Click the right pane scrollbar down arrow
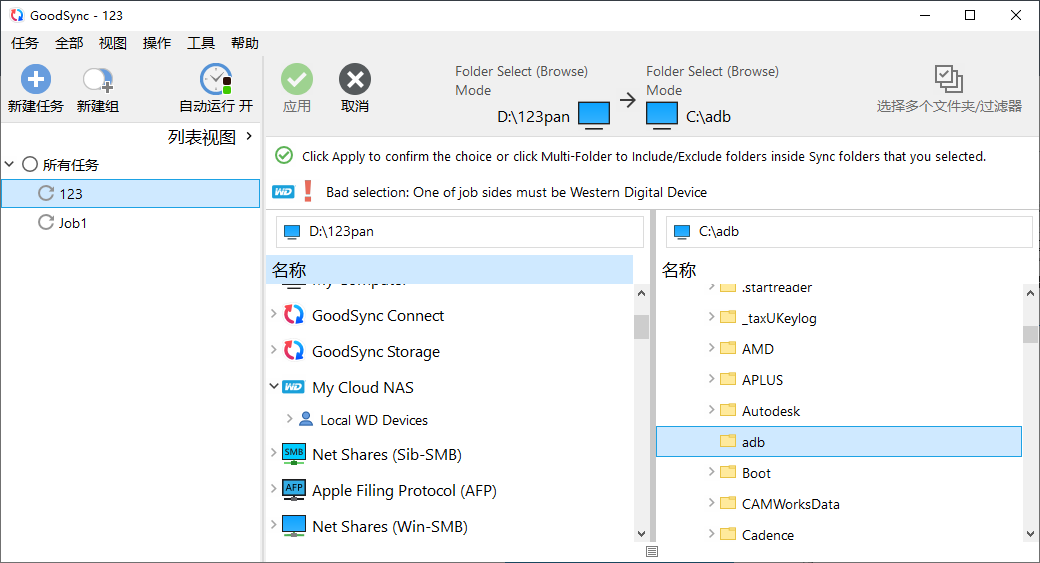This screenshot has width=1040, height=563. [x=1030, y=533]
